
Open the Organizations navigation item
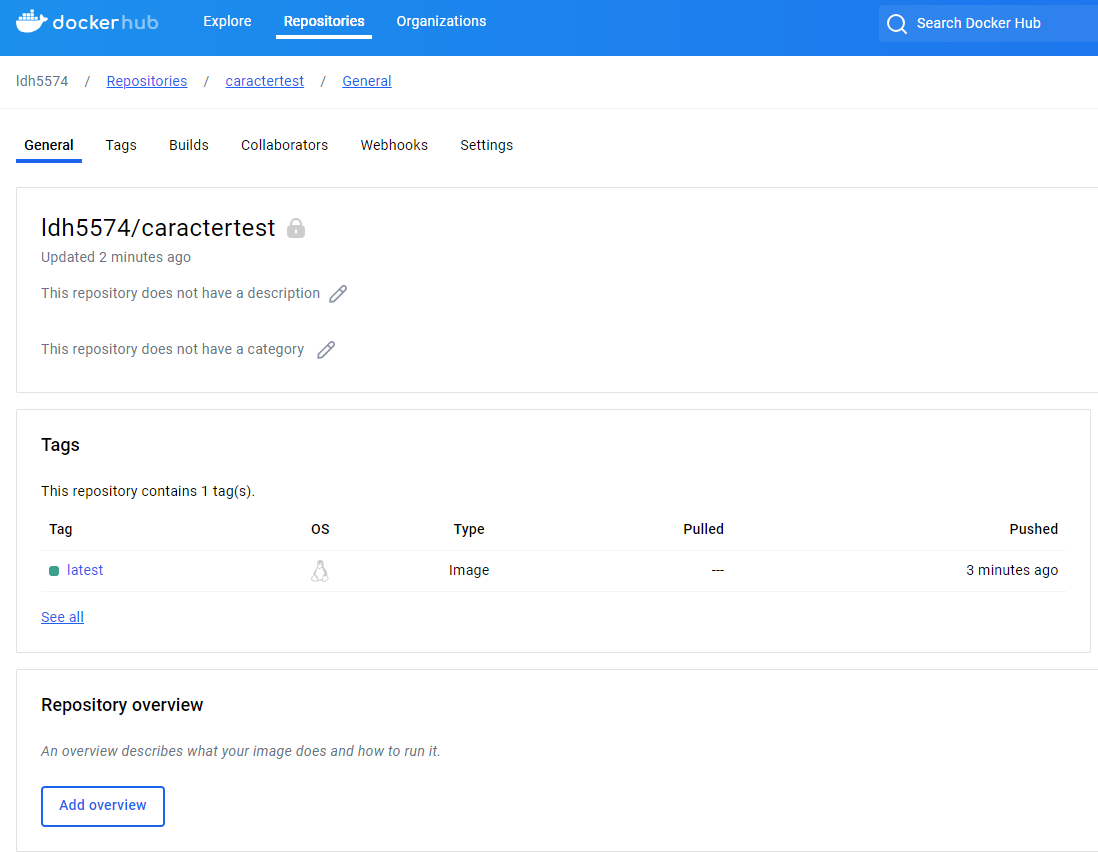[x=441, y=22]
